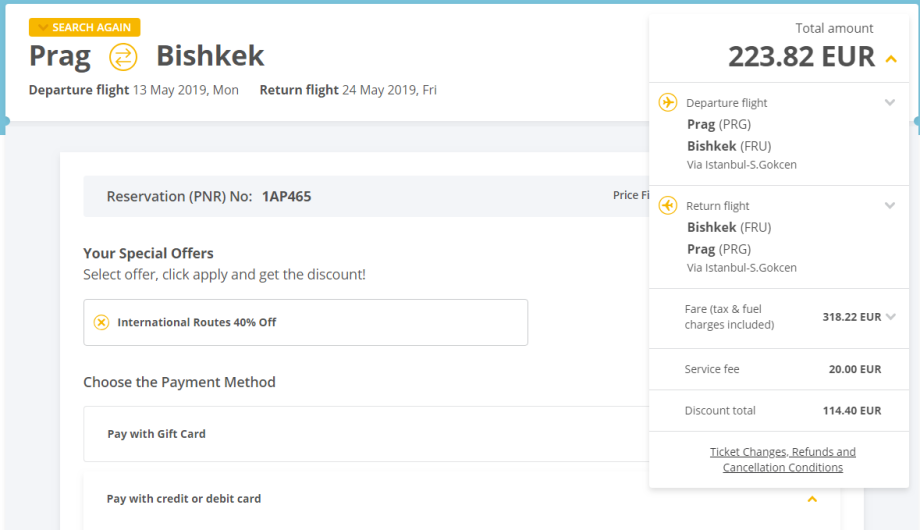Choose Pay with Gift Card method
920x530 pixels.
click(x=157, y=434)
